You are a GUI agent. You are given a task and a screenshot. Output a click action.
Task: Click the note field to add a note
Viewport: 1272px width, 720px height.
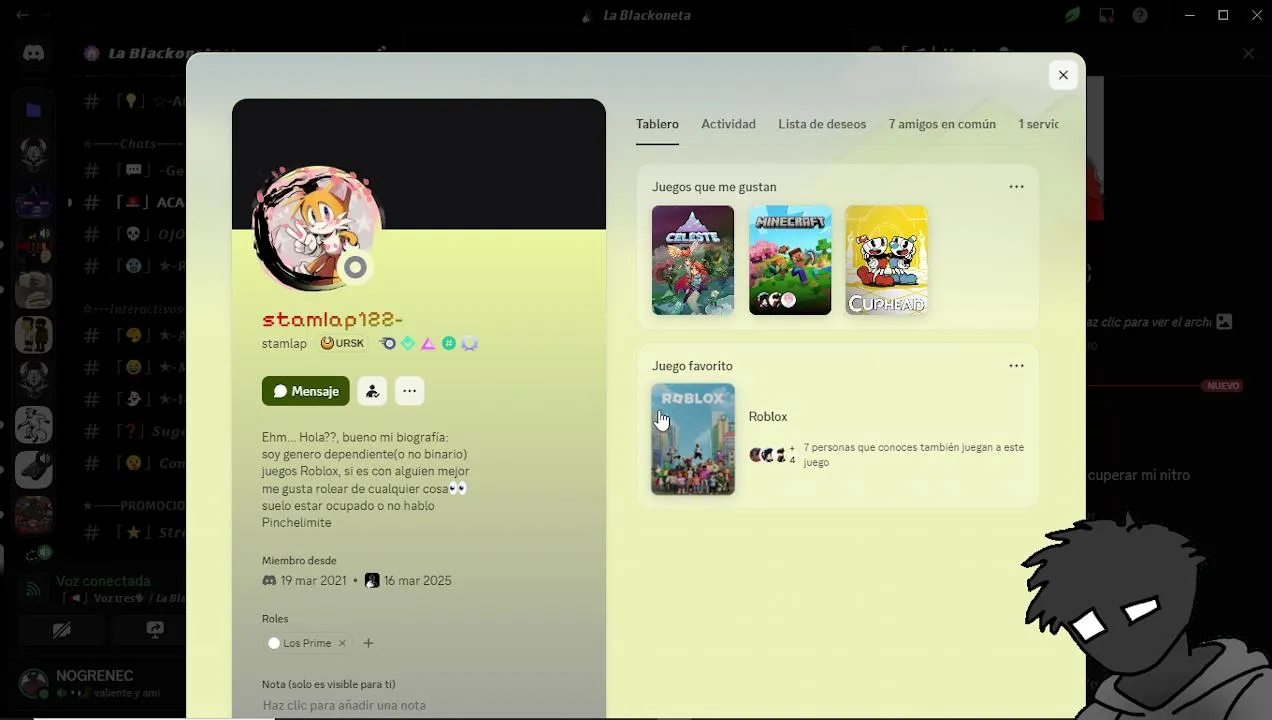[419, 705]
